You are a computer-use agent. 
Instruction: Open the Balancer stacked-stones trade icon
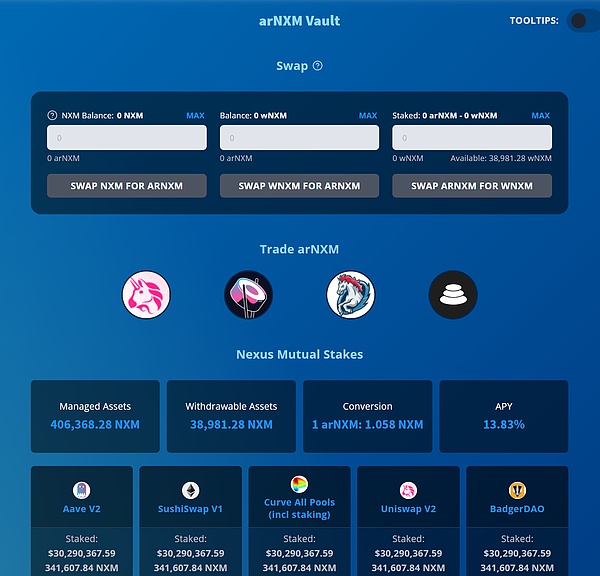click(x=453, y=295)
